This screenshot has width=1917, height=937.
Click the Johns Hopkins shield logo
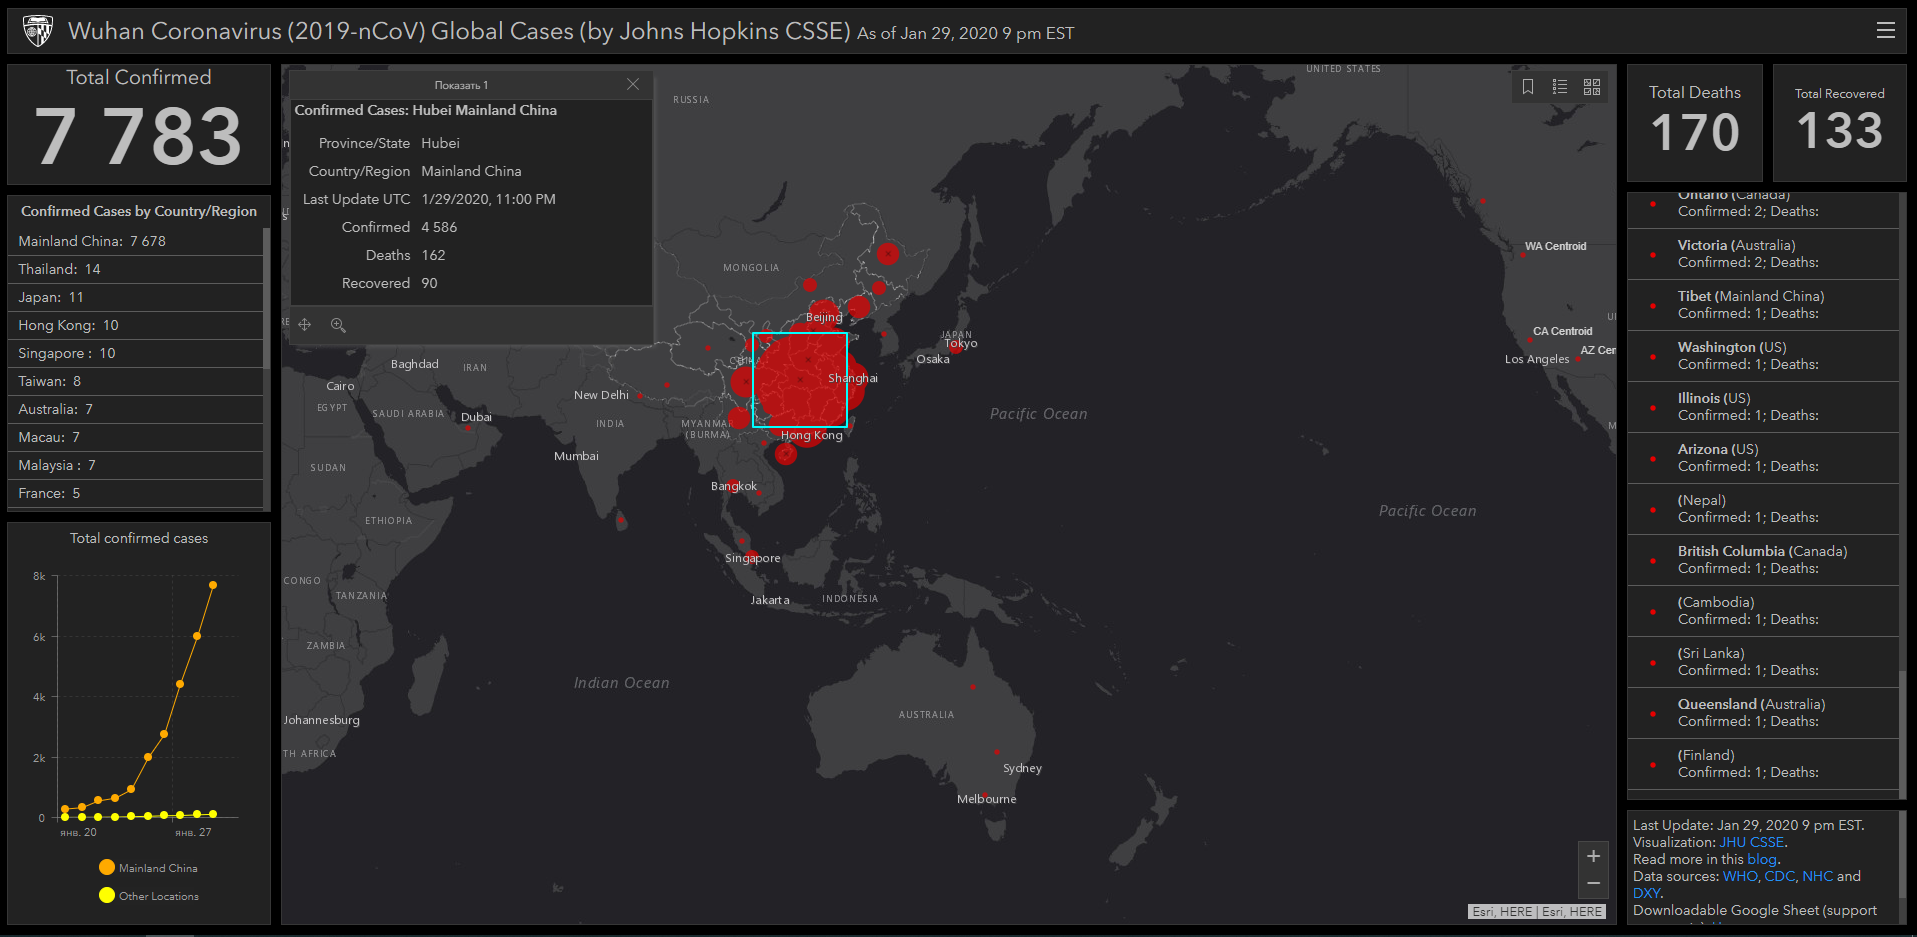(x=37, y=31)
